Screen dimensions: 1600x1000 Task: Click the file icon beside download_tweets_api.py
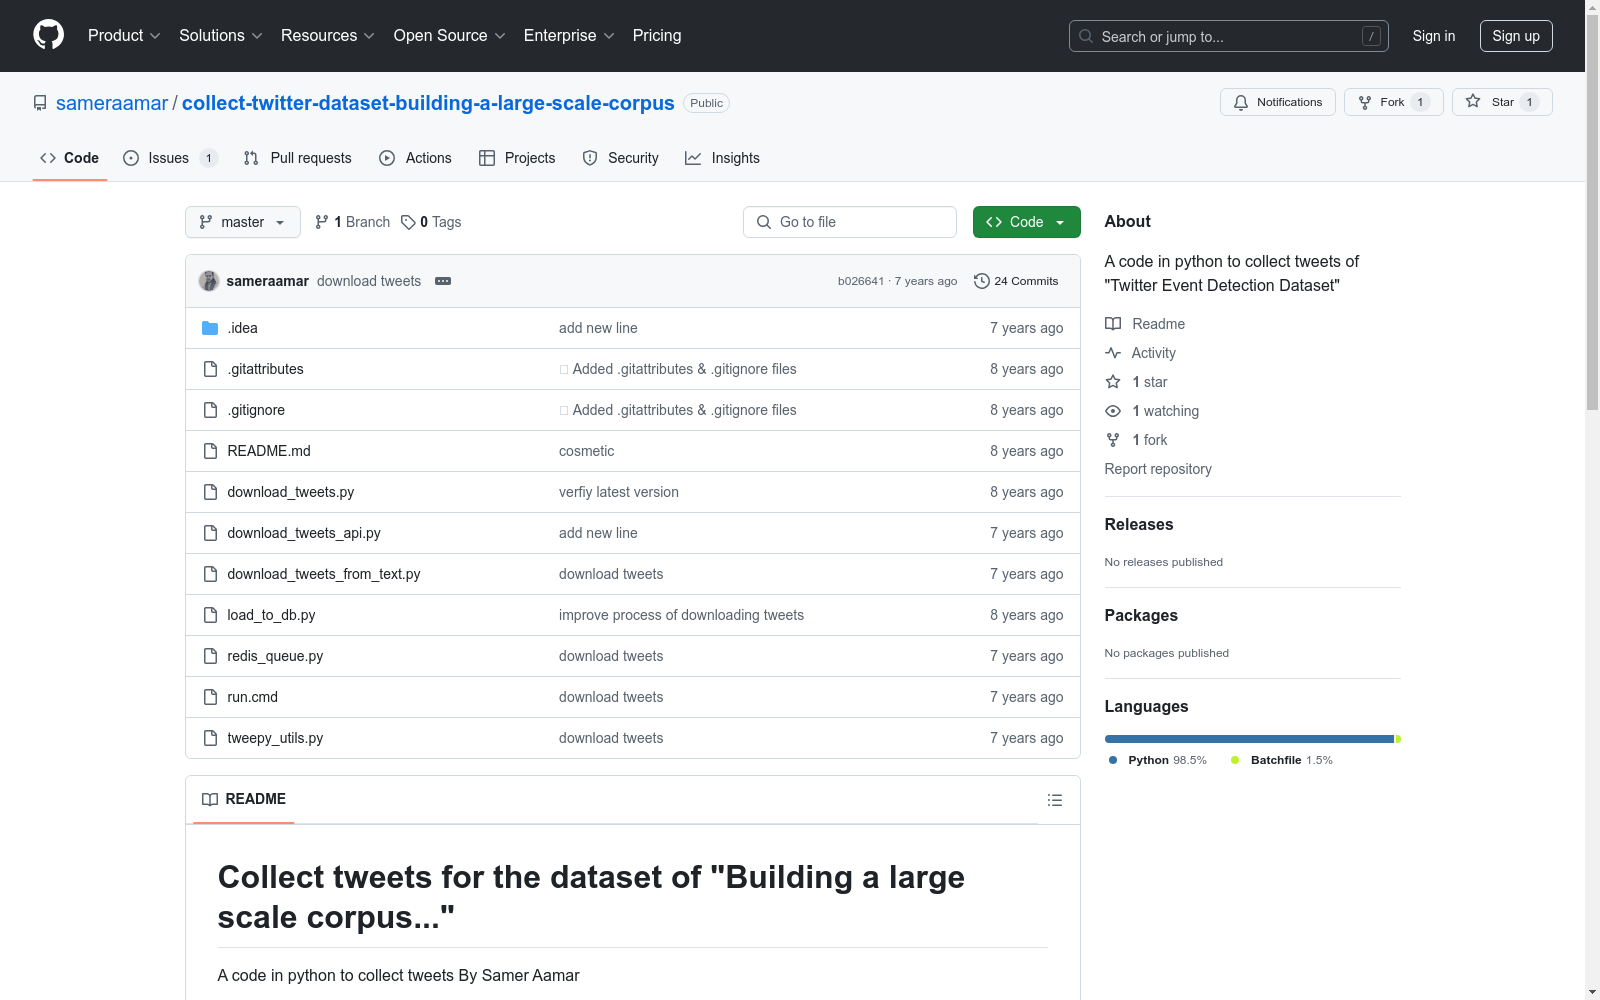click(210, 533)
